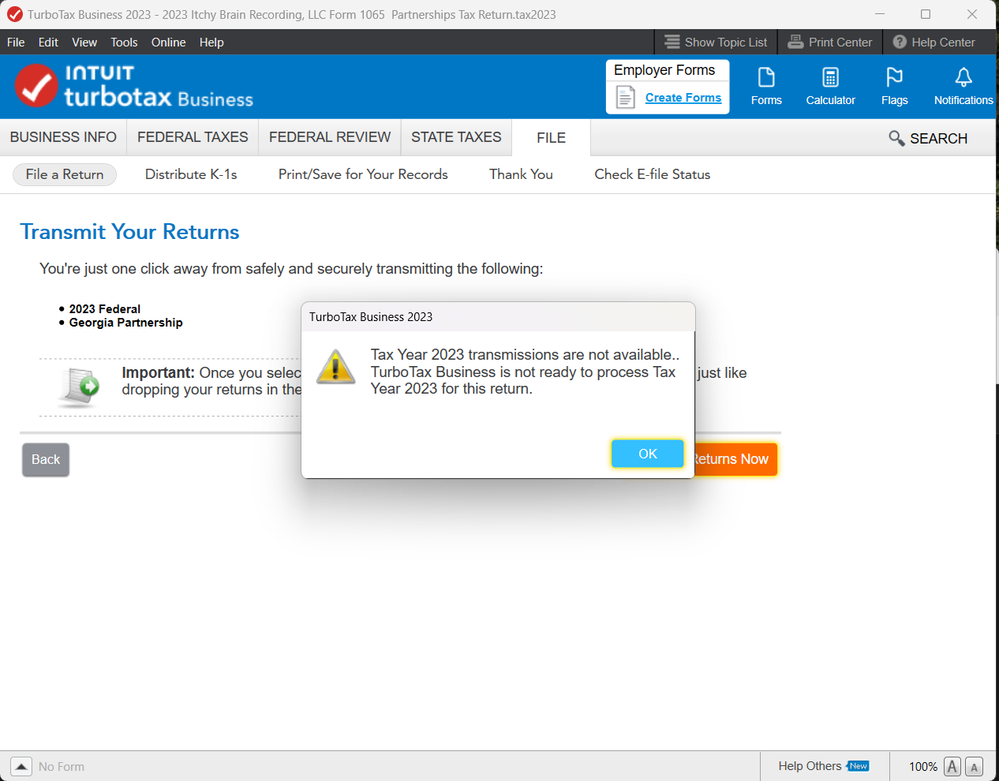
Task: Open the Flags panel
Action: click(894, 85)
